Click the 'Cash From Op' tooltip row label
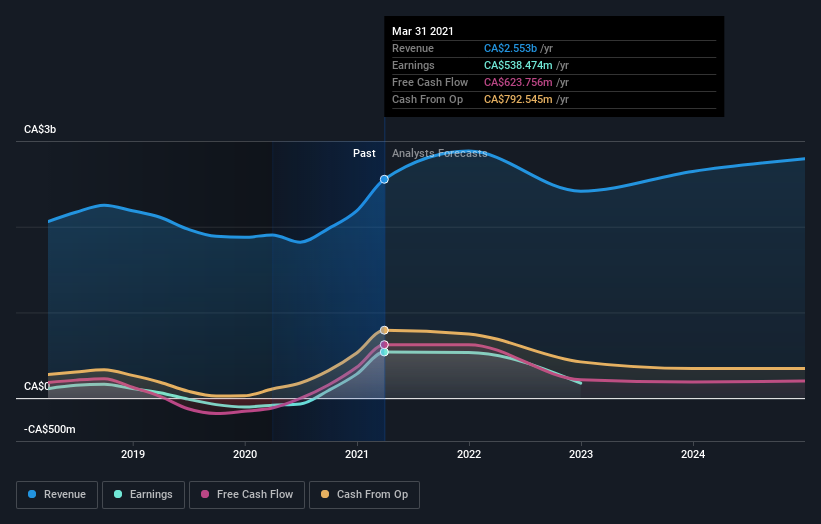821x524 pixels. tap(427, 99)
